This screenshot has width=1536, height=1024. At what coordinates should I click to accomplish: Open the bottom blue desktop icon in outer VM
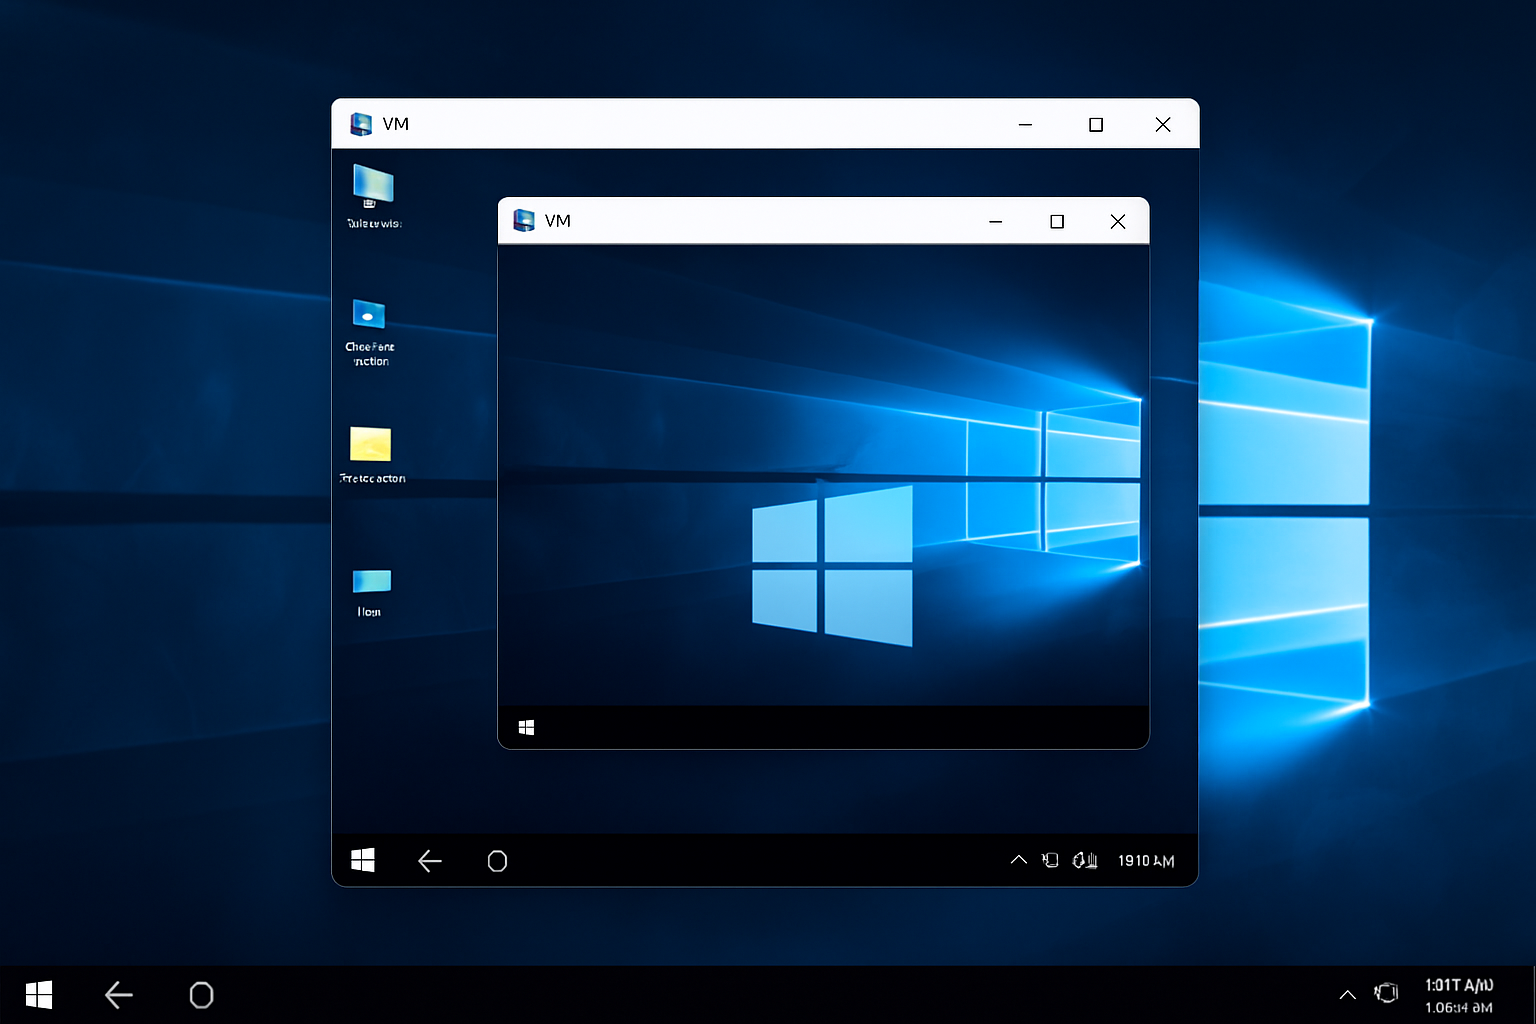pyautogui.click(x=371, y=581)
